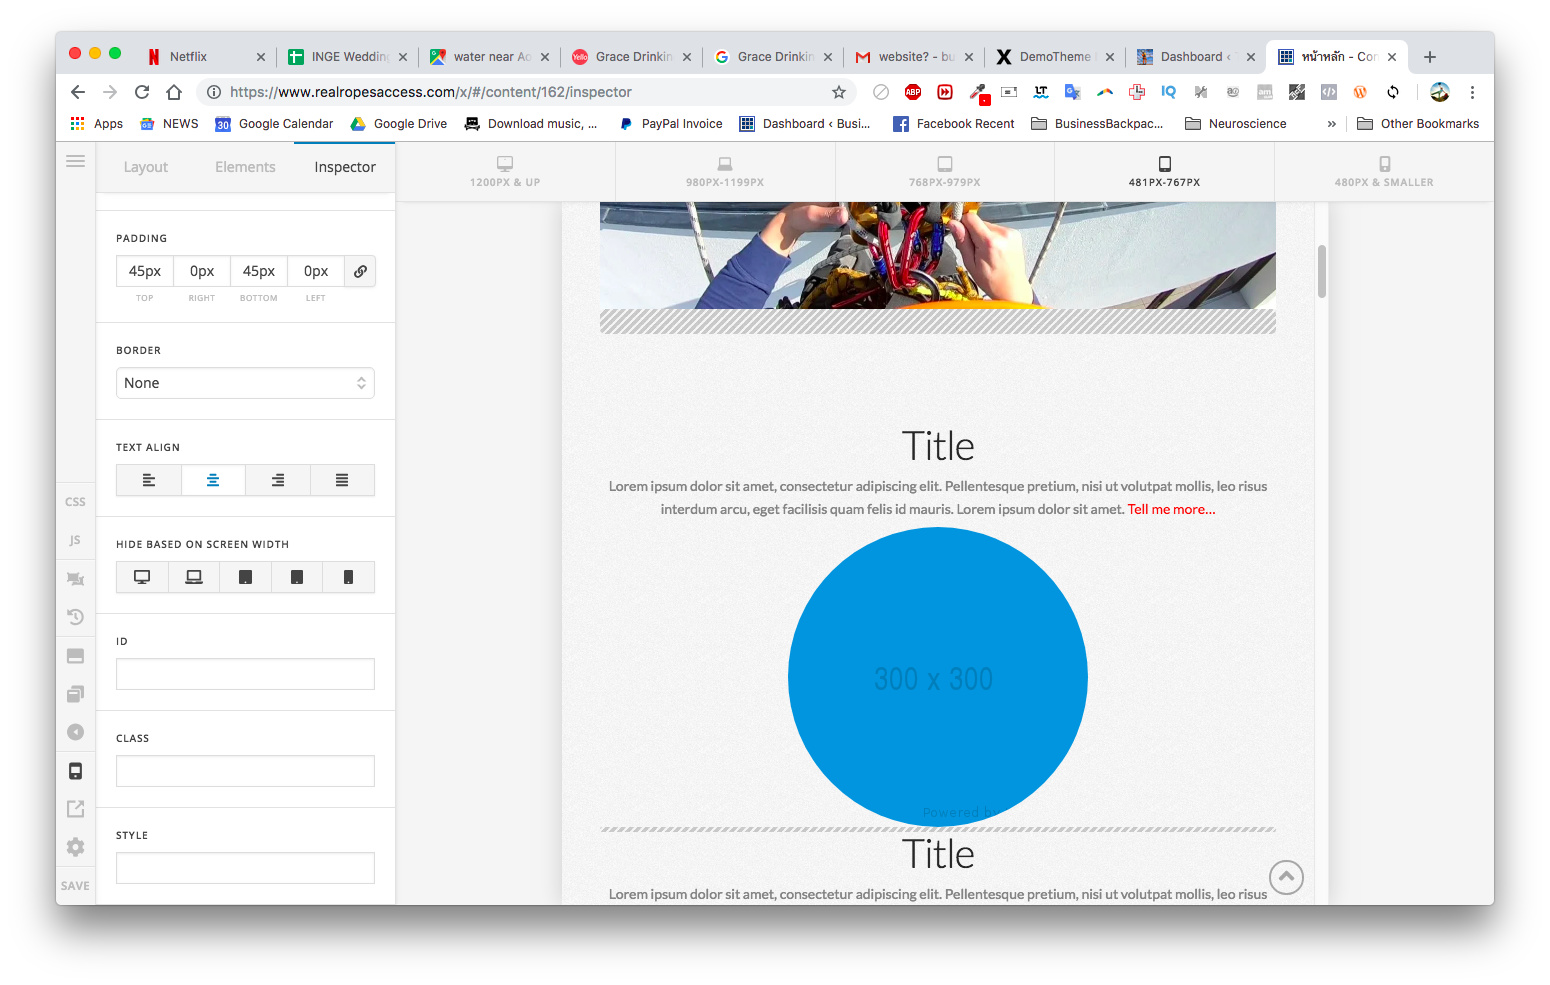Screen dimensions: 1550x985
Task: Click the comments icon in sidebar
Action: 75,579
